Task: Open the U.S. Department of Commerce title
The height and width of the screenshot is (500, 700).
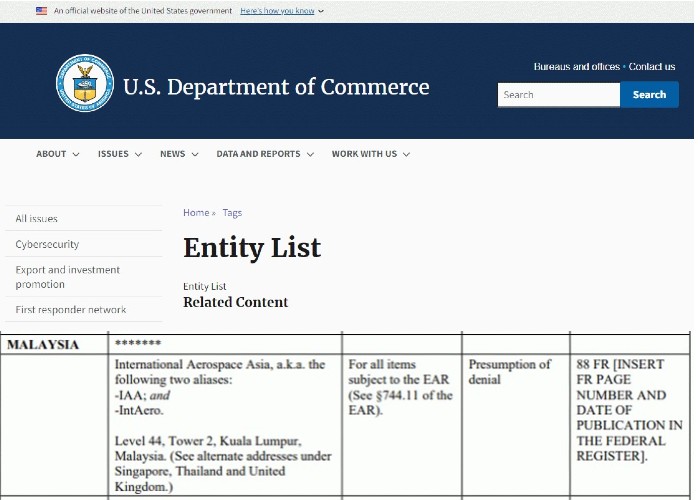Action: [x=276, y=87]
